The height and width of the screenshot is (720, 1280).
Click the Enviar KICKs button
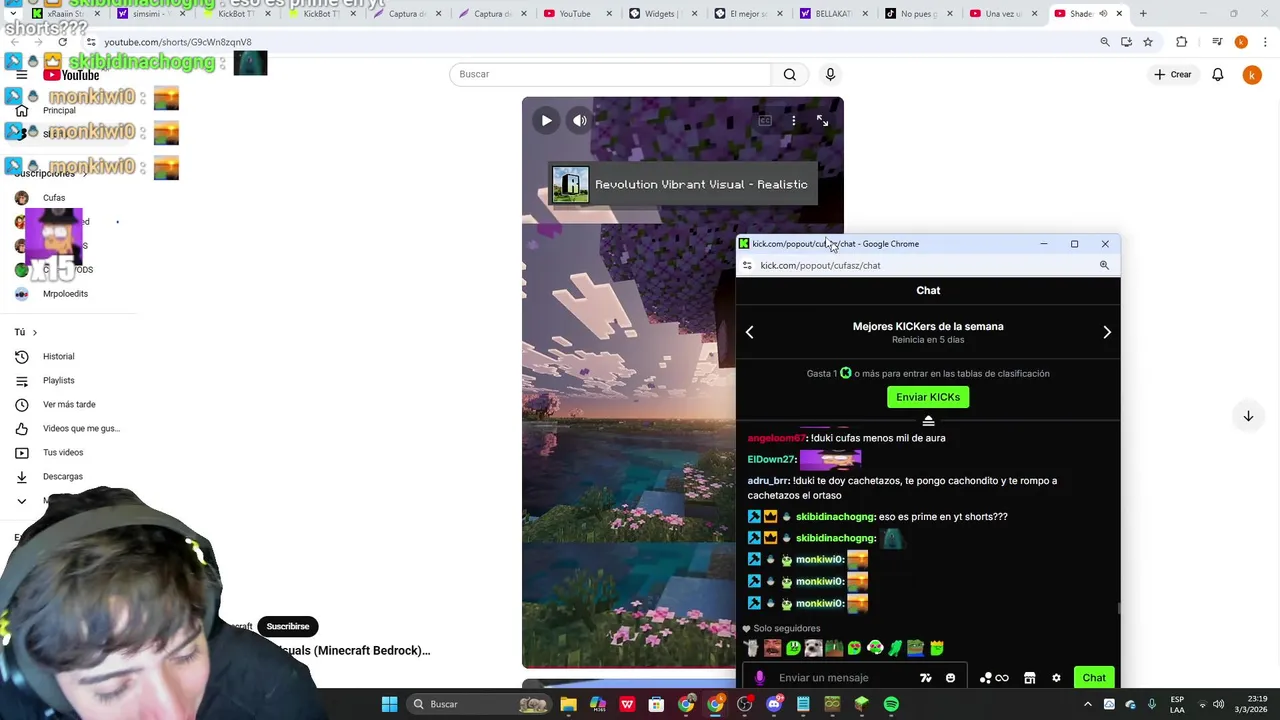click(x=928, y=397)
